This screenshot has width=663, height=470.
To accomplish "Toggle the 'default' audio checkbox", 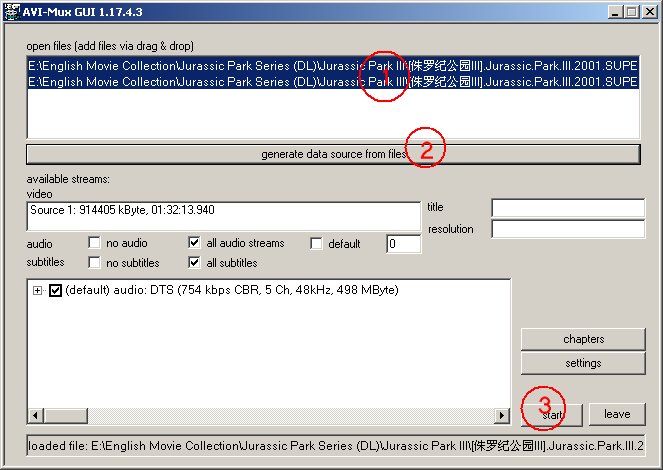I will click(x=316, y=243).
